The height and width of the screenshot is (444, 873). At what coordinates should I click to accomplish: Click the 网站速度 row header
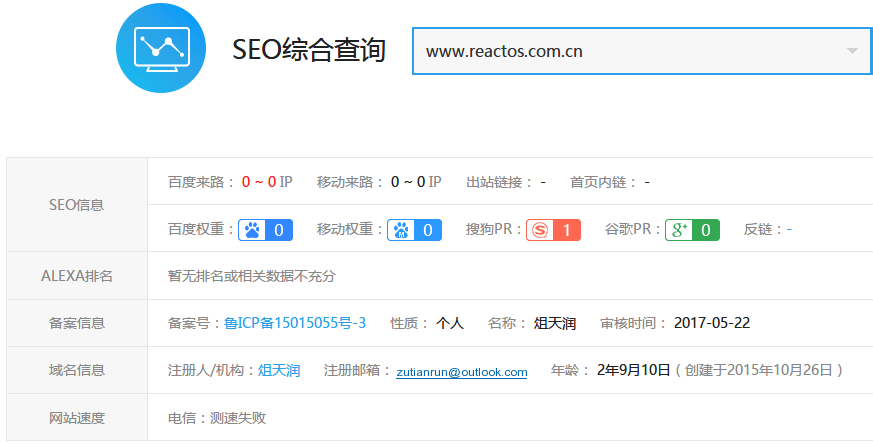pyautogui.click(x=77, y=418)
